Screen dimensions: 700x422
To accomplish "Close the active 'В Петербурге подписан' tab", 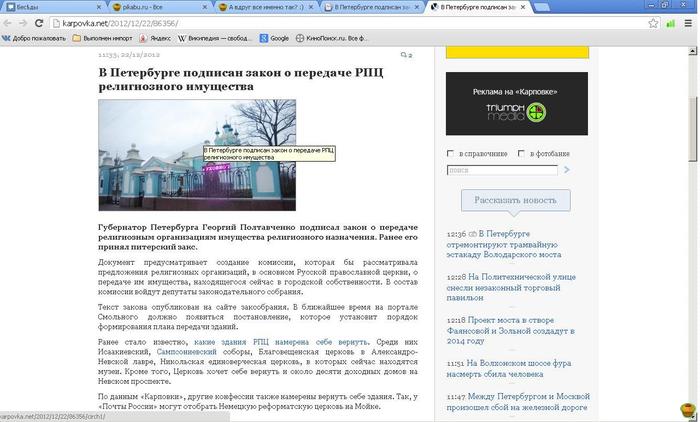I will (523, 7).
